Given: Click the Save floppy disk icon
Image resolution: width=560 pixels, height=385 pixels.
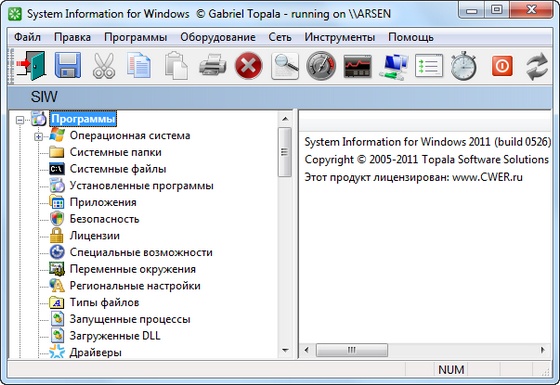Looking at the screenshot, I should (68, 65).
